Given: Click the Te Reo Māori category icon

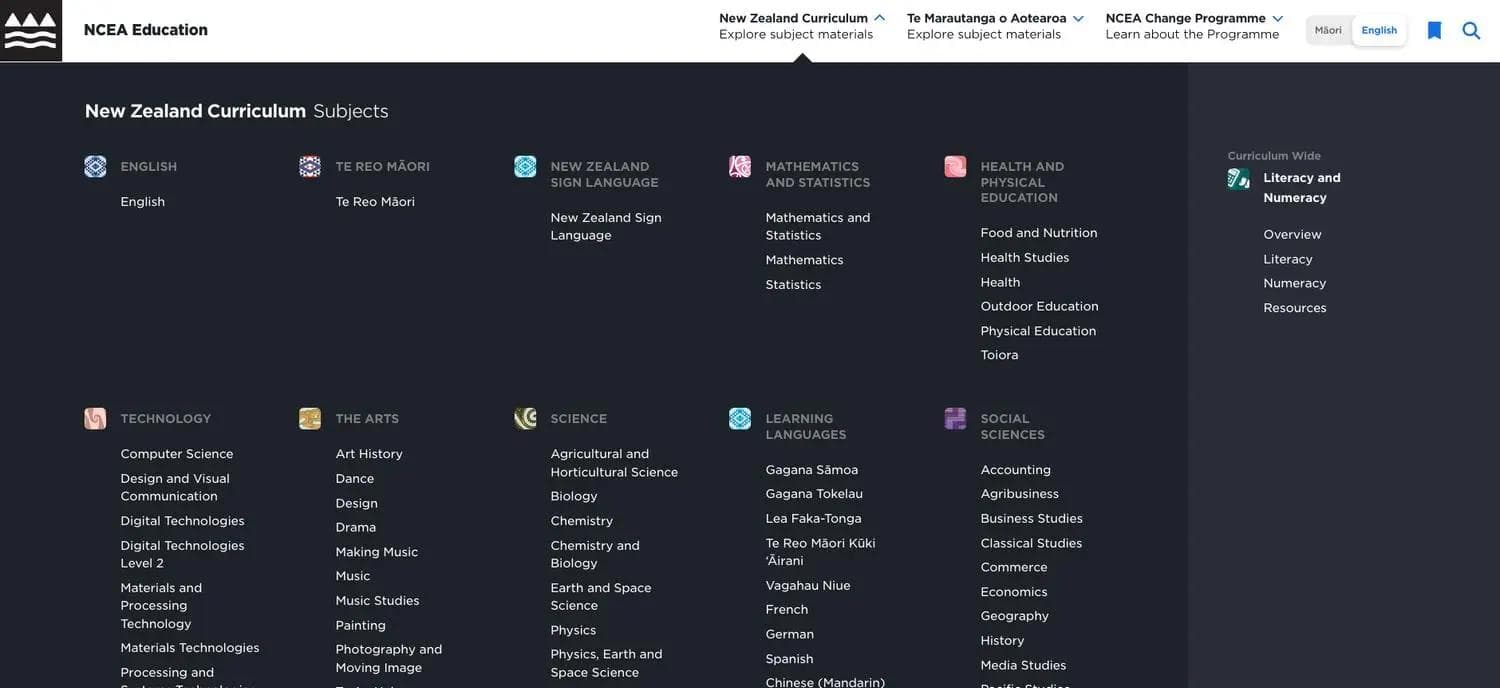Looking at the screenshot, I should point(310,167).
